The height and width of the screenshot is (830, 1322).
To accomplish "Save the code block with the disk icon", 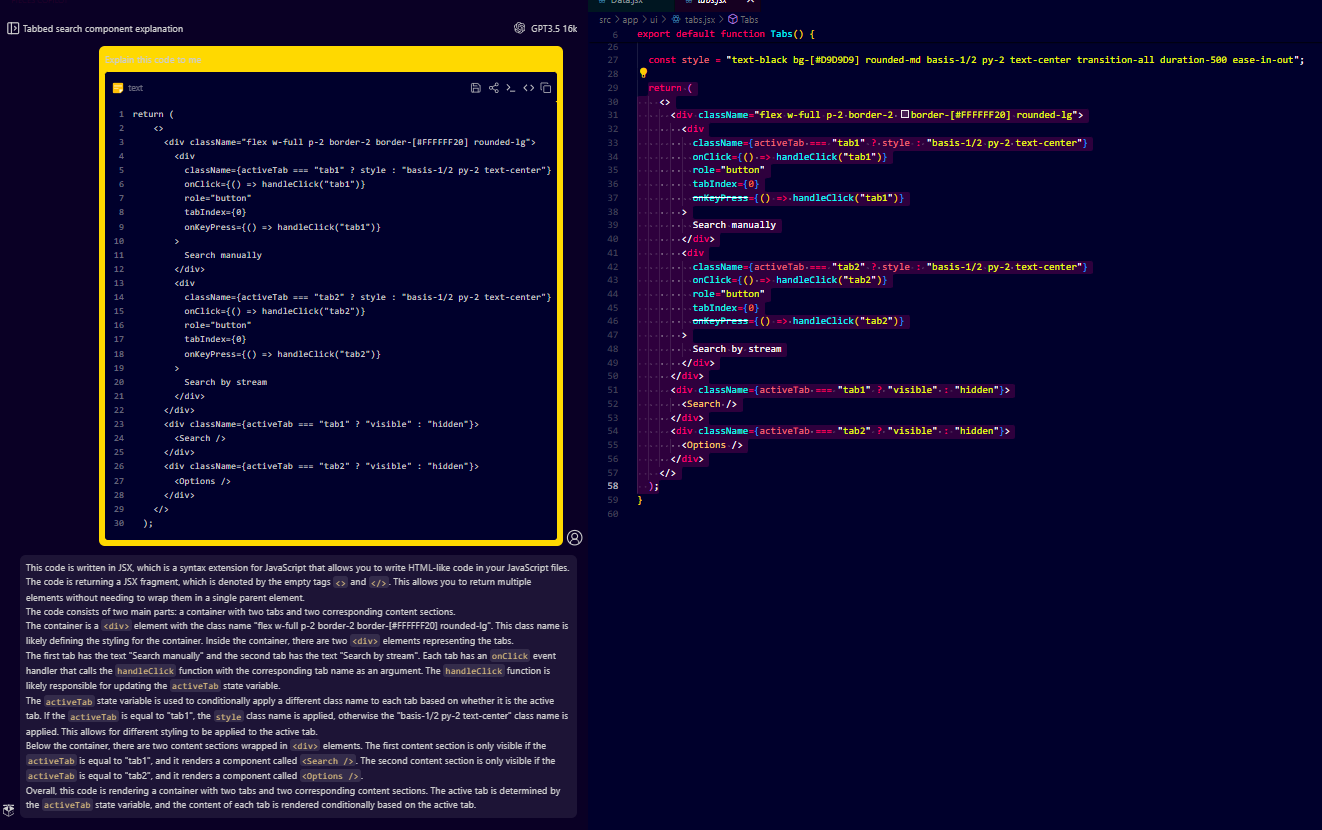I will (x=476, y=88).
